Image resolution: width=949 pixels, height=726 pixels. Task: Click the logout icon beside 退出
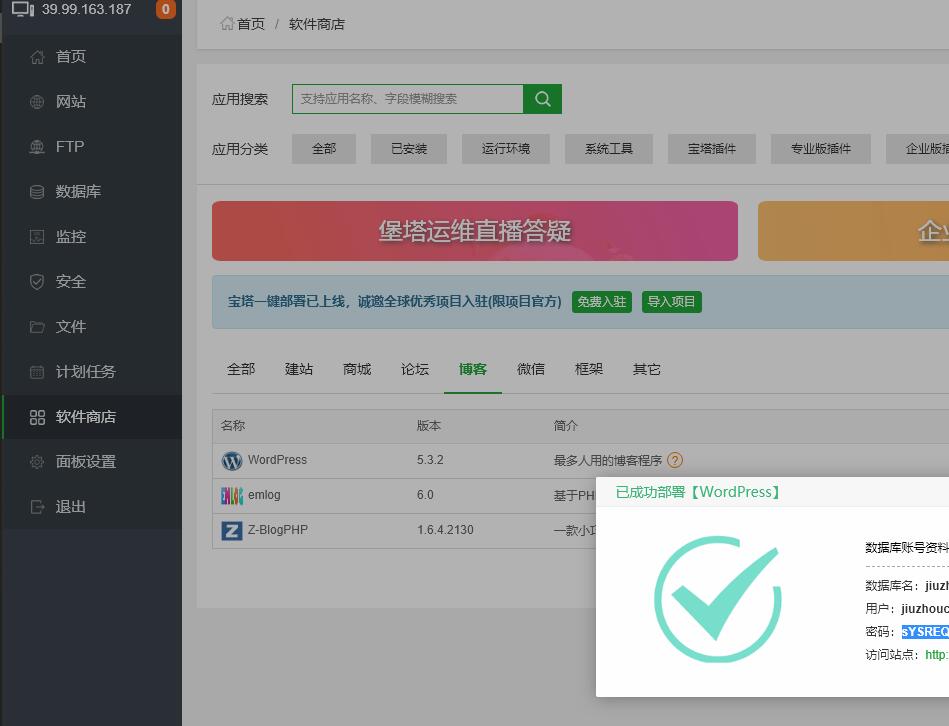coord(37,506)
